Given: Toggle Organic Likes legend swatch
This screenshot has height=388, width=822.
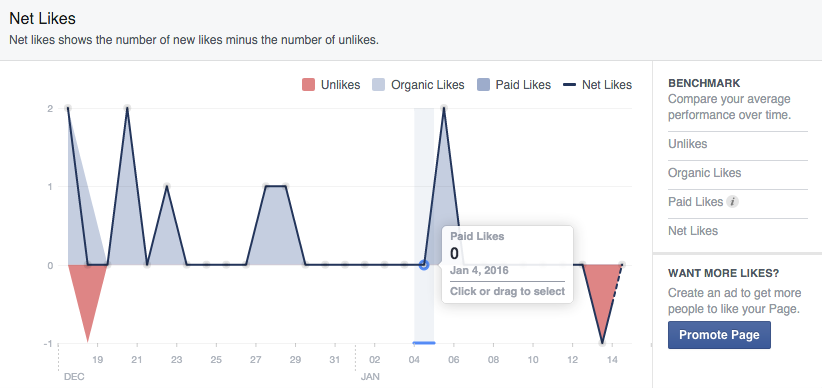Looking at the screenshot, I should pos(378,85).
